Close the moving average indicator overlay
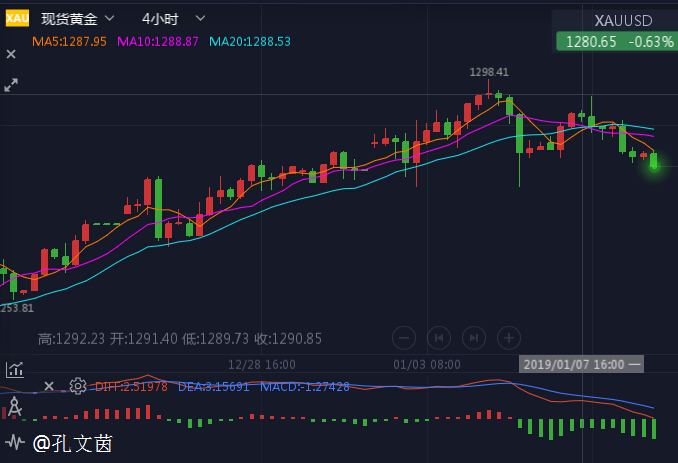Image resolution: width=678 pixels, height=463 pixels. click(11, 54)
